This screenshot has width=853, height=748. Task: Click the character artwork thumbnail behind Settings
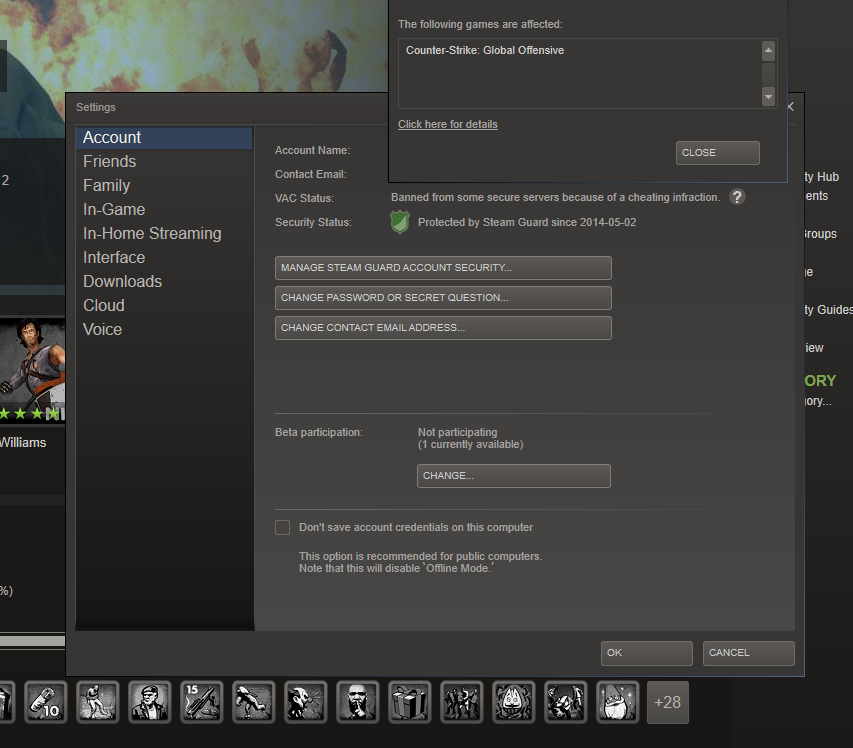coord(33,370)
